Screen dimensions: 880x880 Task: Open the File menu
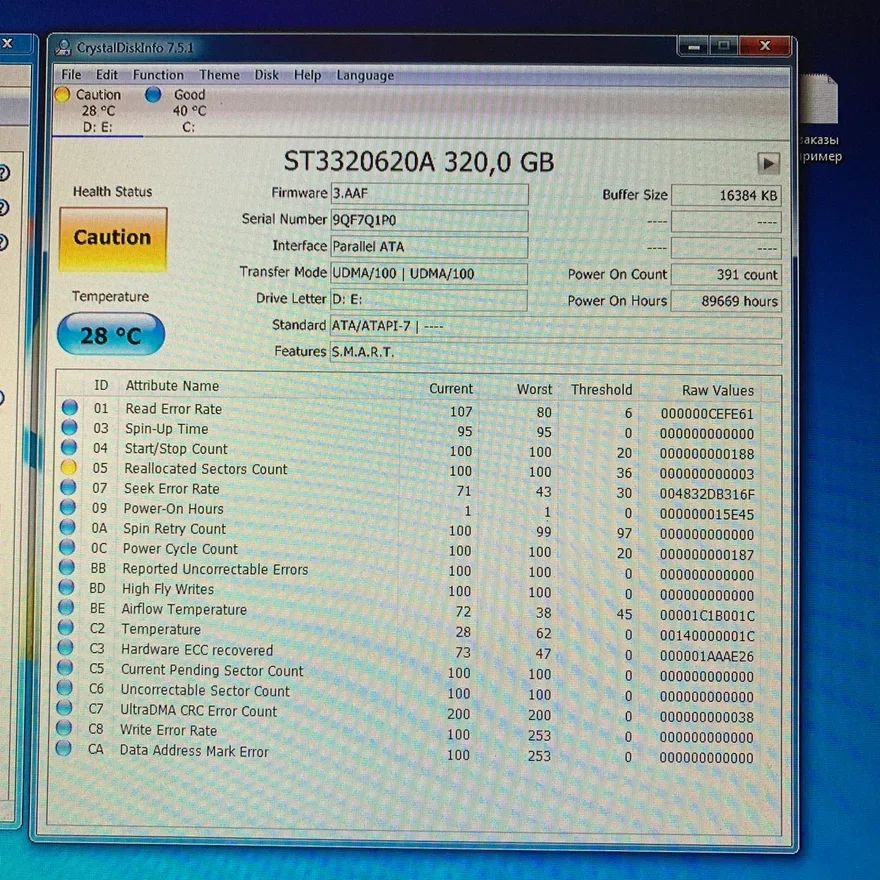[71, 75]
